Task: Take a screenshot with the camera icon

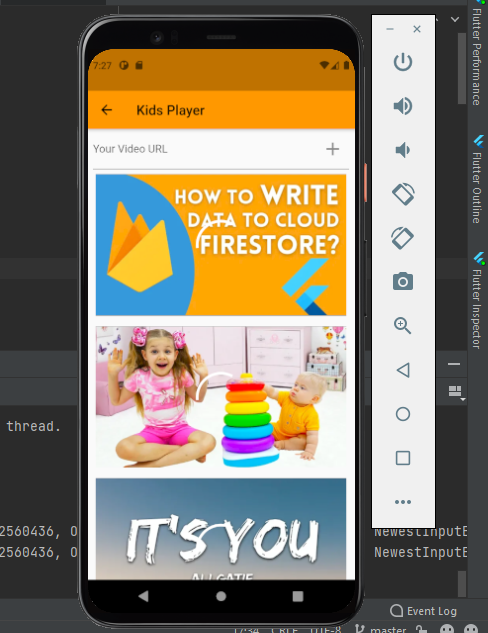Action: 403,281
